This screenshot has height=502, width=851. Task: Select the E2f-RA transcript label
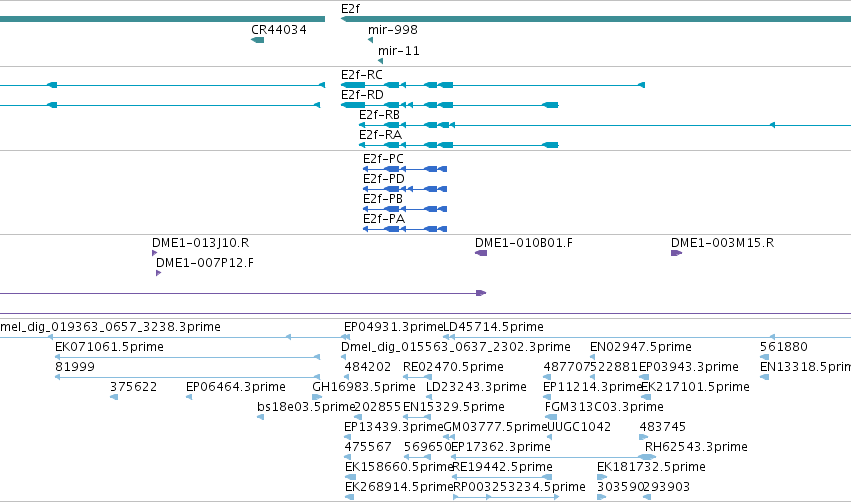coord(380,135)
